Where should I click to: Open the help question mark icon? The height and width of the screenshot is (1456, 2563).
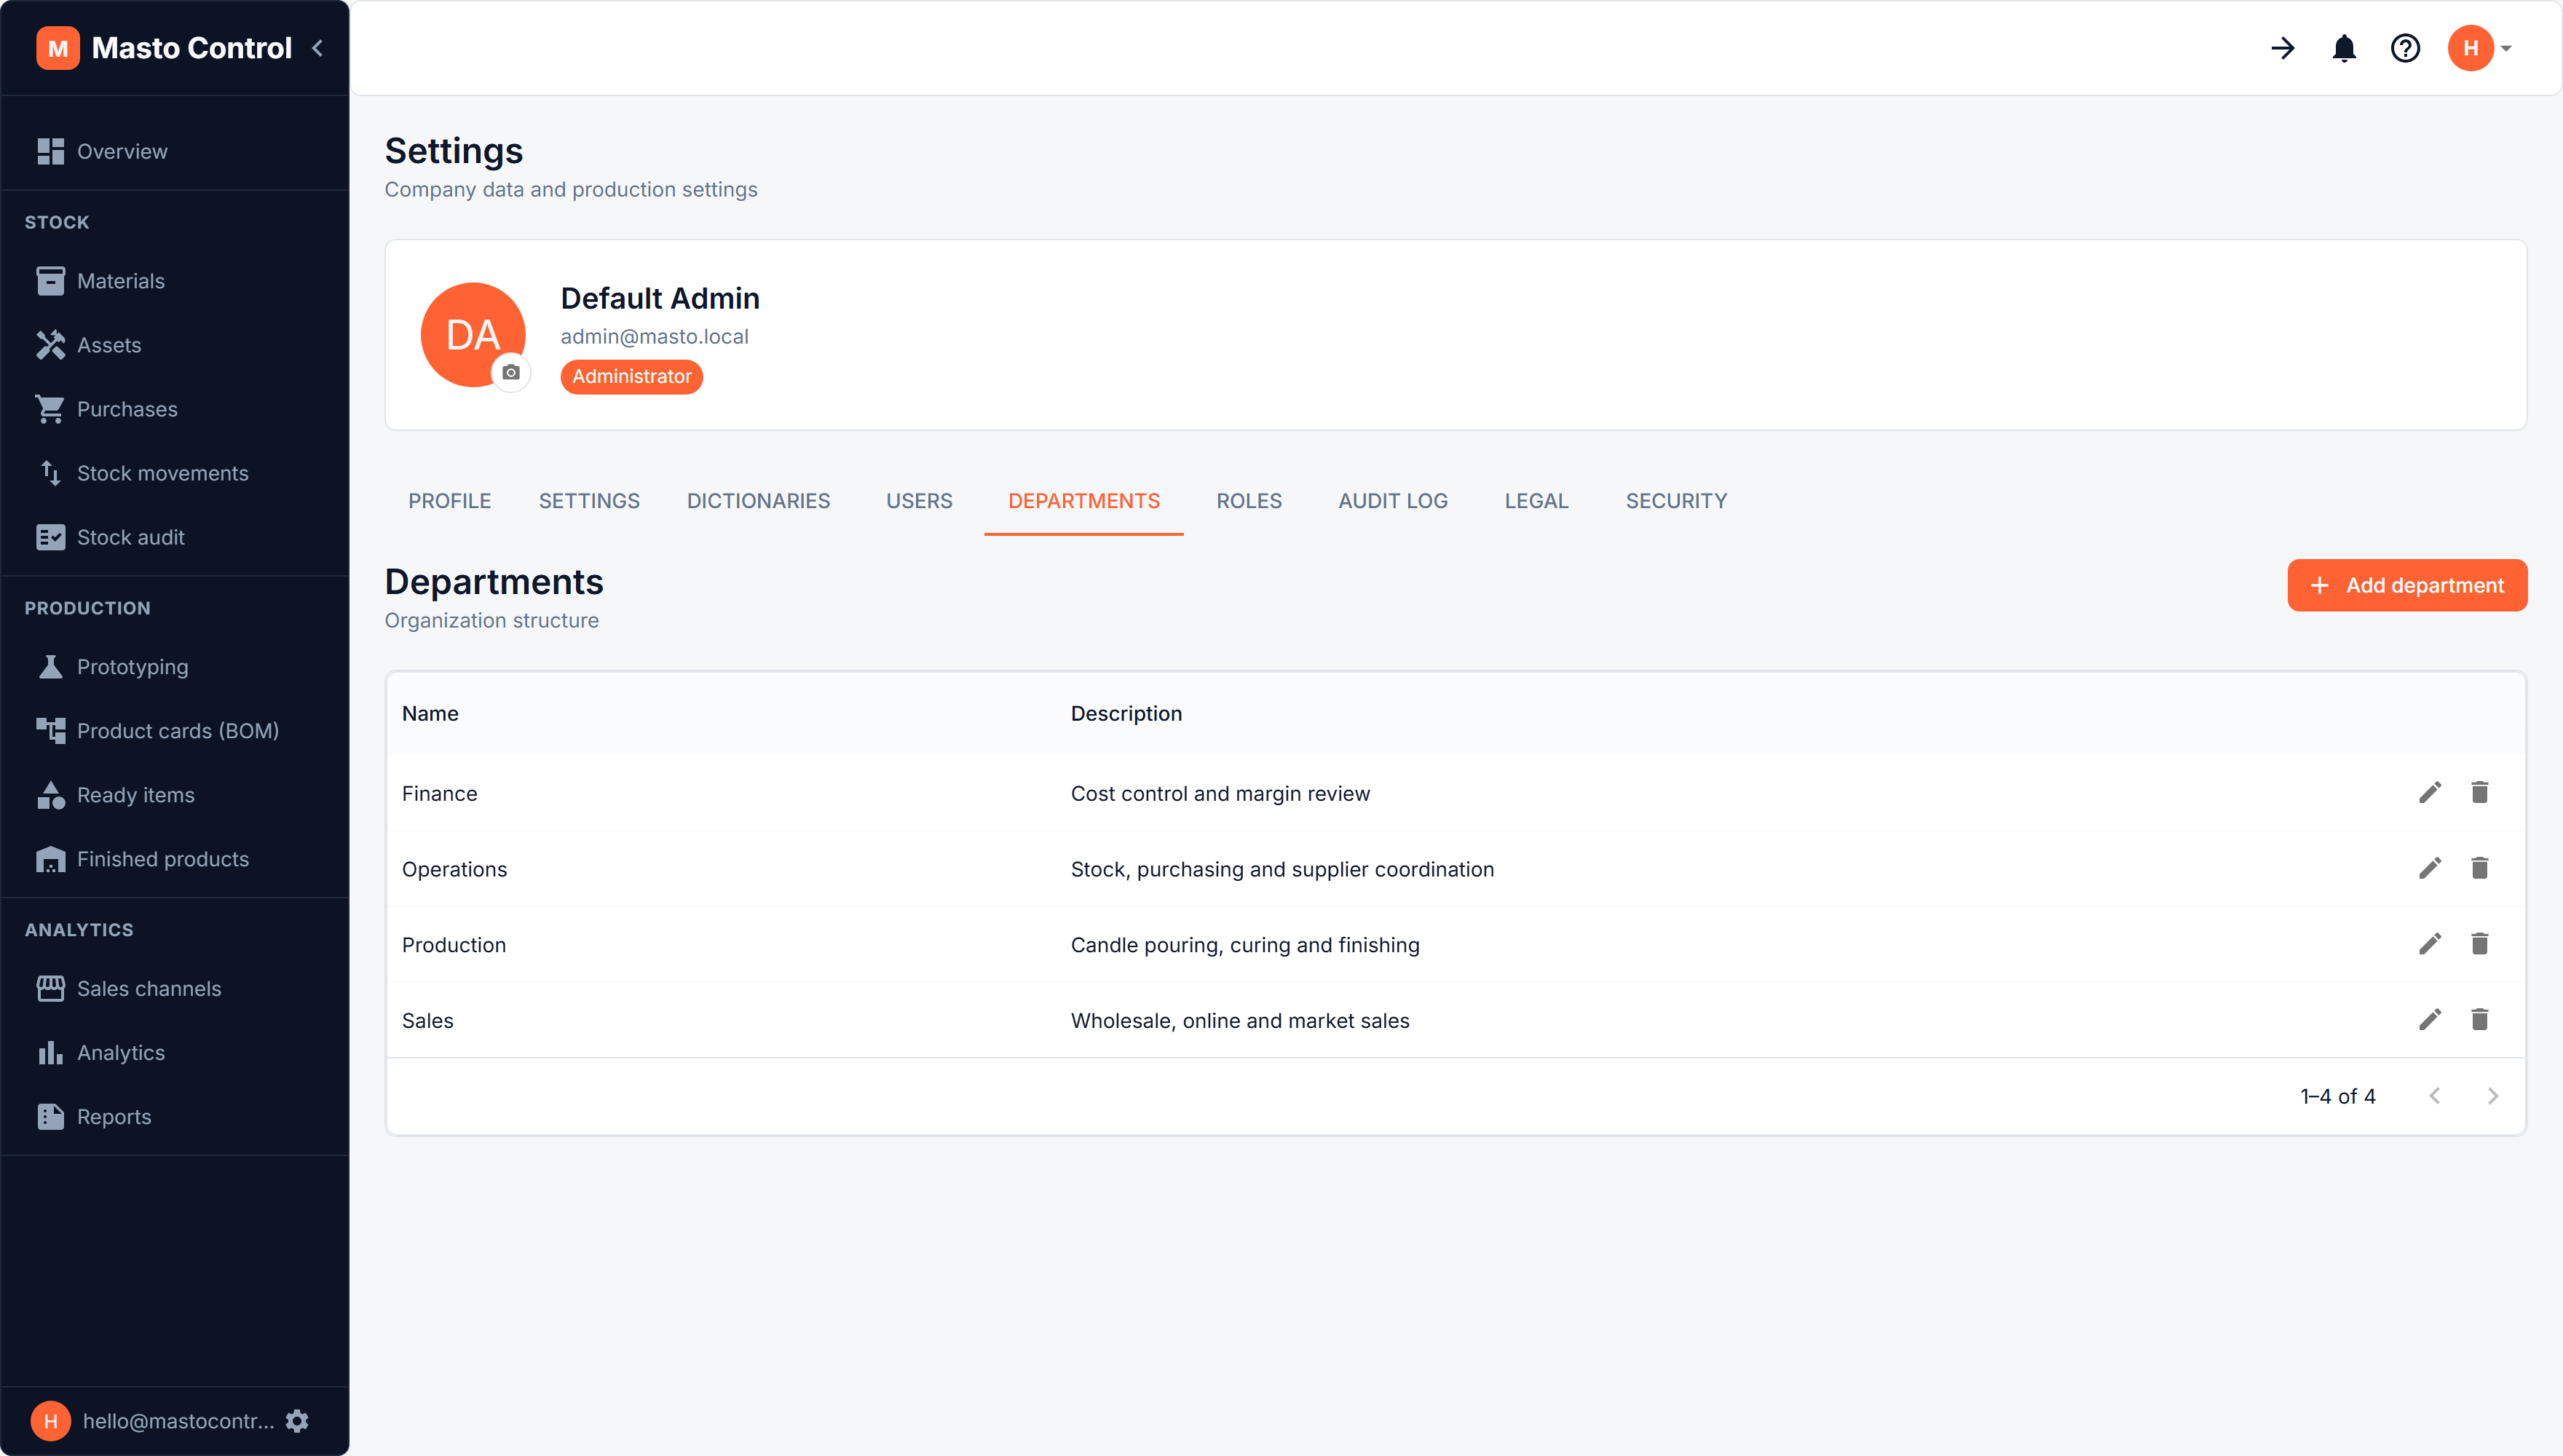[2405, 48]
